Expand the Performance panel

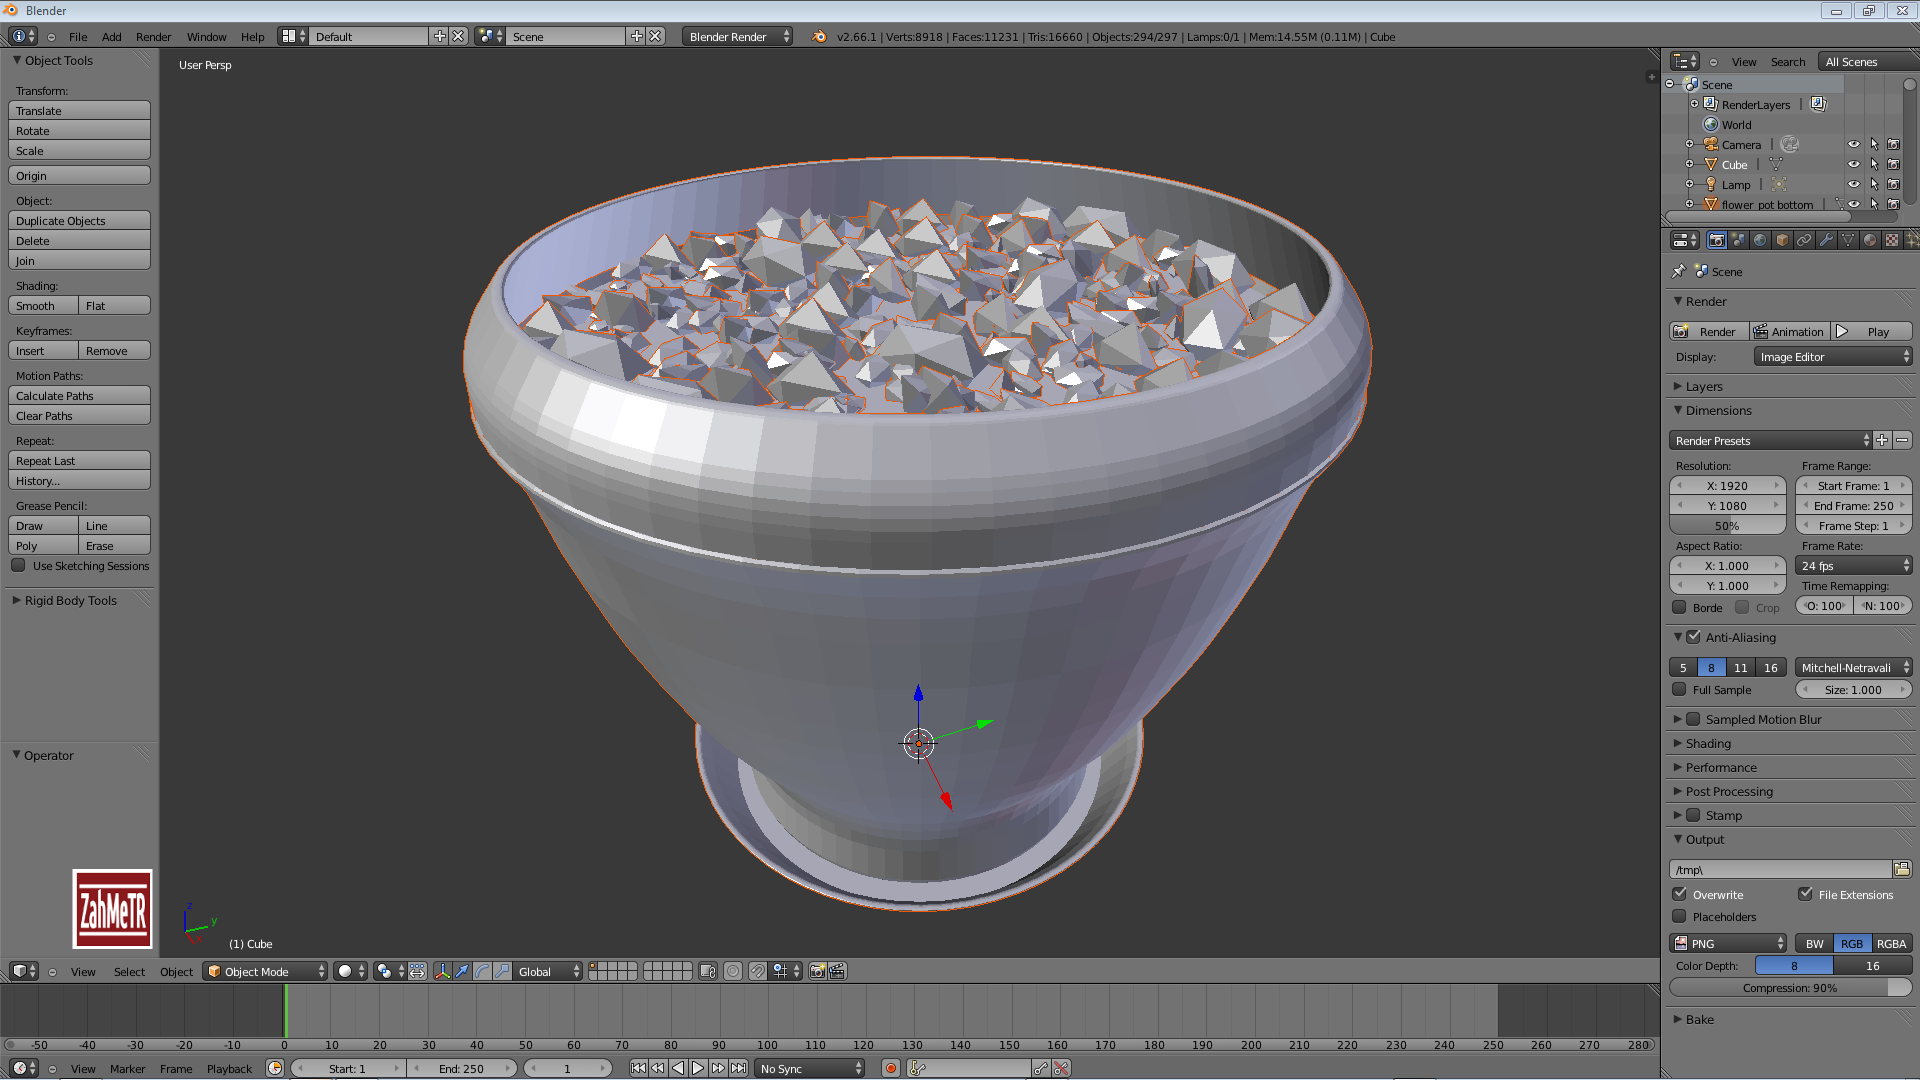(1720, 767)
